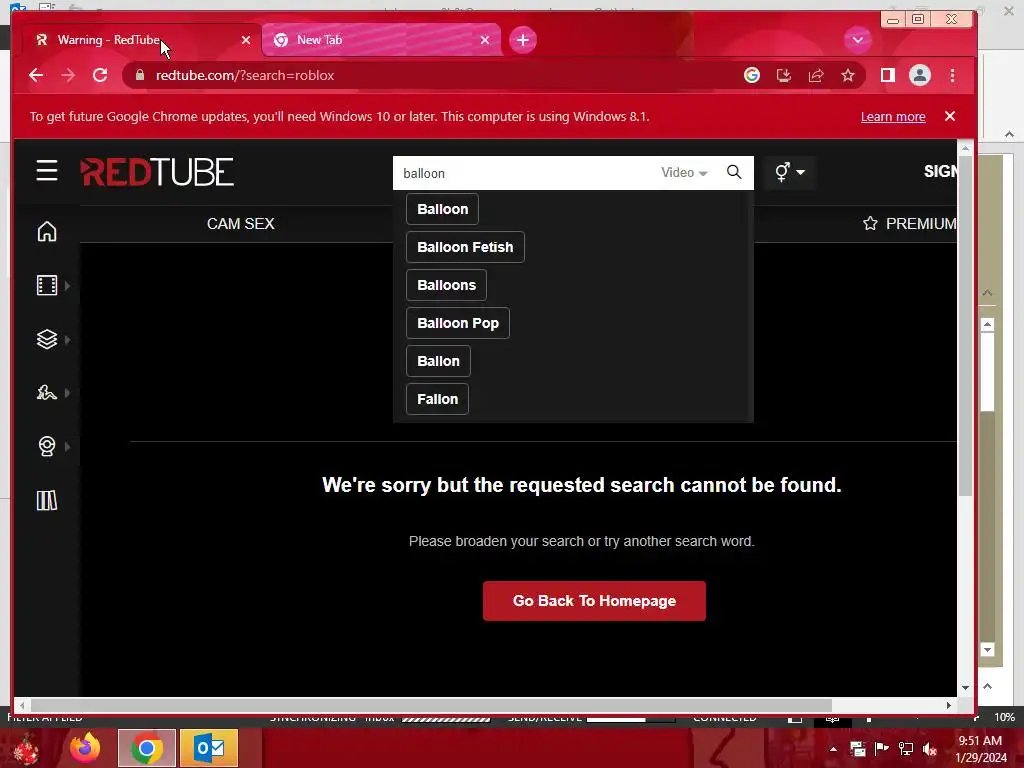Screen dimensions: 1024x768
Task: Open Chrome tab search chevron
Action: click(857, 40)
